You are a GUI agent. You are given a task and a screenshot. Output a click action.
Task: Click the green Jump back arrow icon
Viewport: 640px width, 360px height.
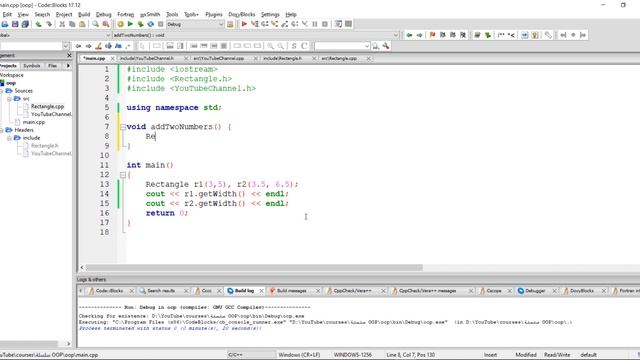[x=409, y=36]
